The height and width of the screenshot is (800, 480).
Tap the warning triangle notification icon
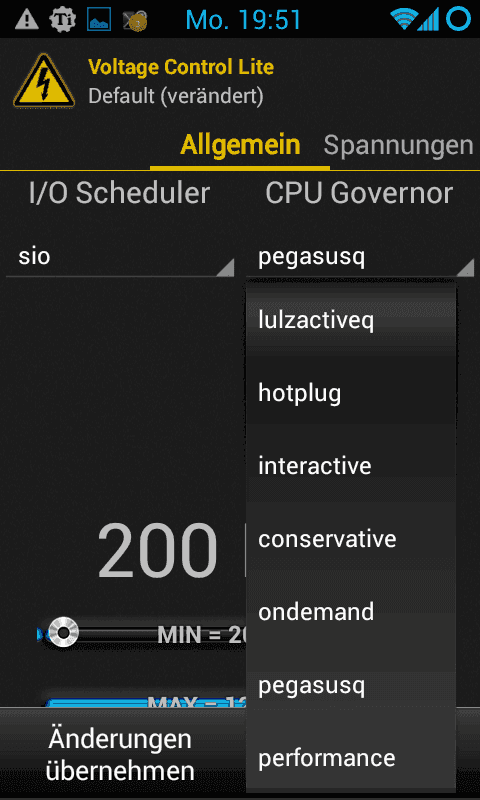pyautogui.click(x=28, y=20)
